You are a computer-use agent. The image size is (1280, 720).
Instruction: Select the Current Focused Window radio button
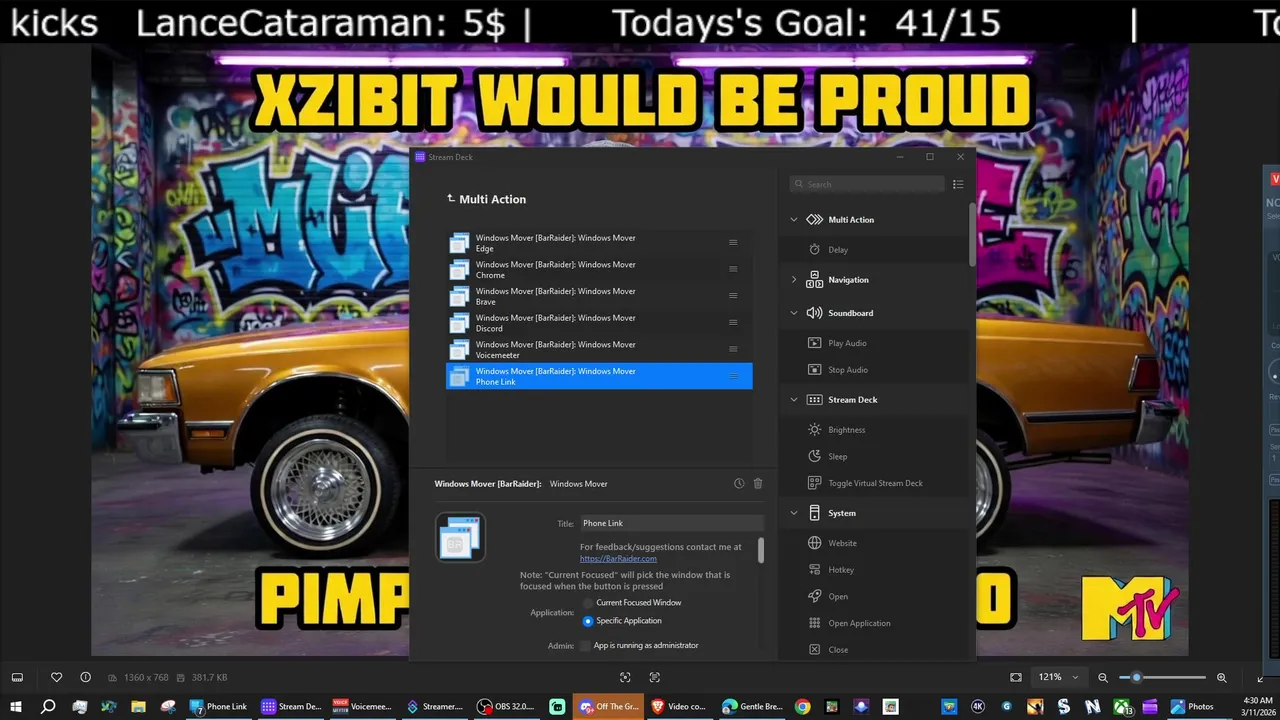pos(588,603)
